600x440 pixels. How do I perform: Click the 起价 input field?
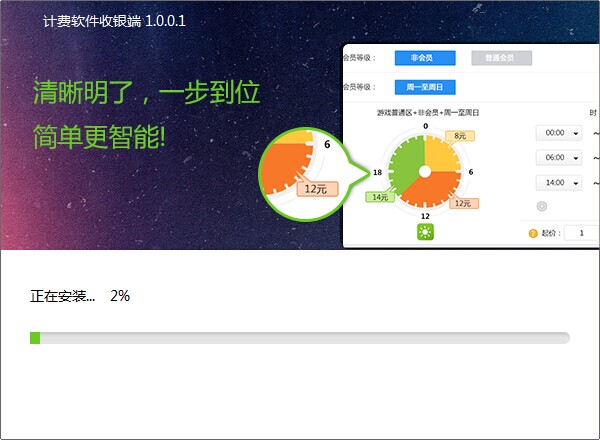[582, 233]
